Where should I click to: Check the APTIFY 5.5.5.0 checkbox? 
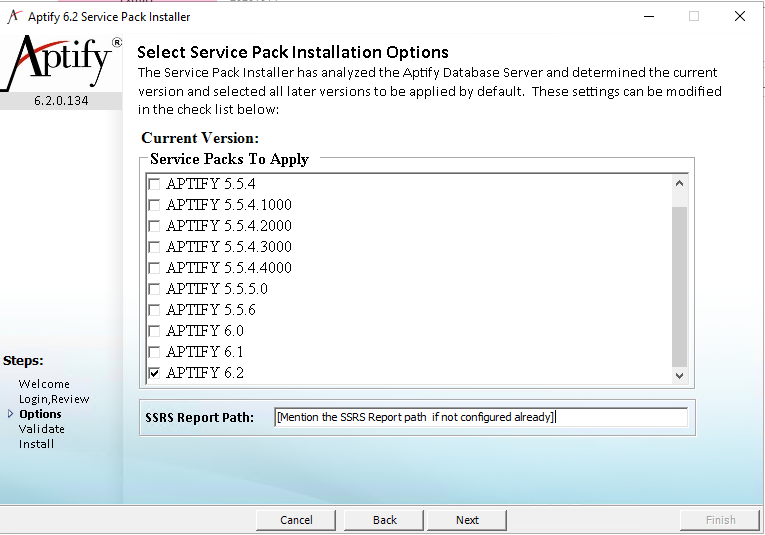(x=154, y=289)
